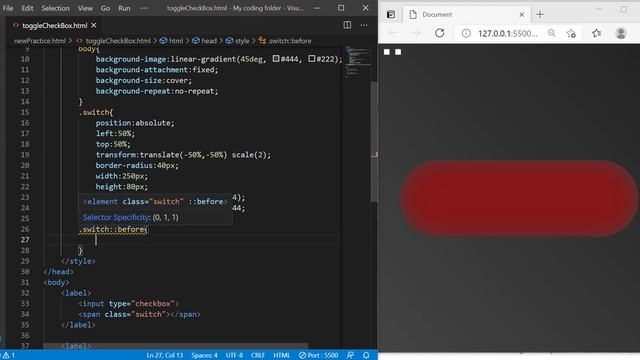Click the input type checkbox code line

coord(129,304)
